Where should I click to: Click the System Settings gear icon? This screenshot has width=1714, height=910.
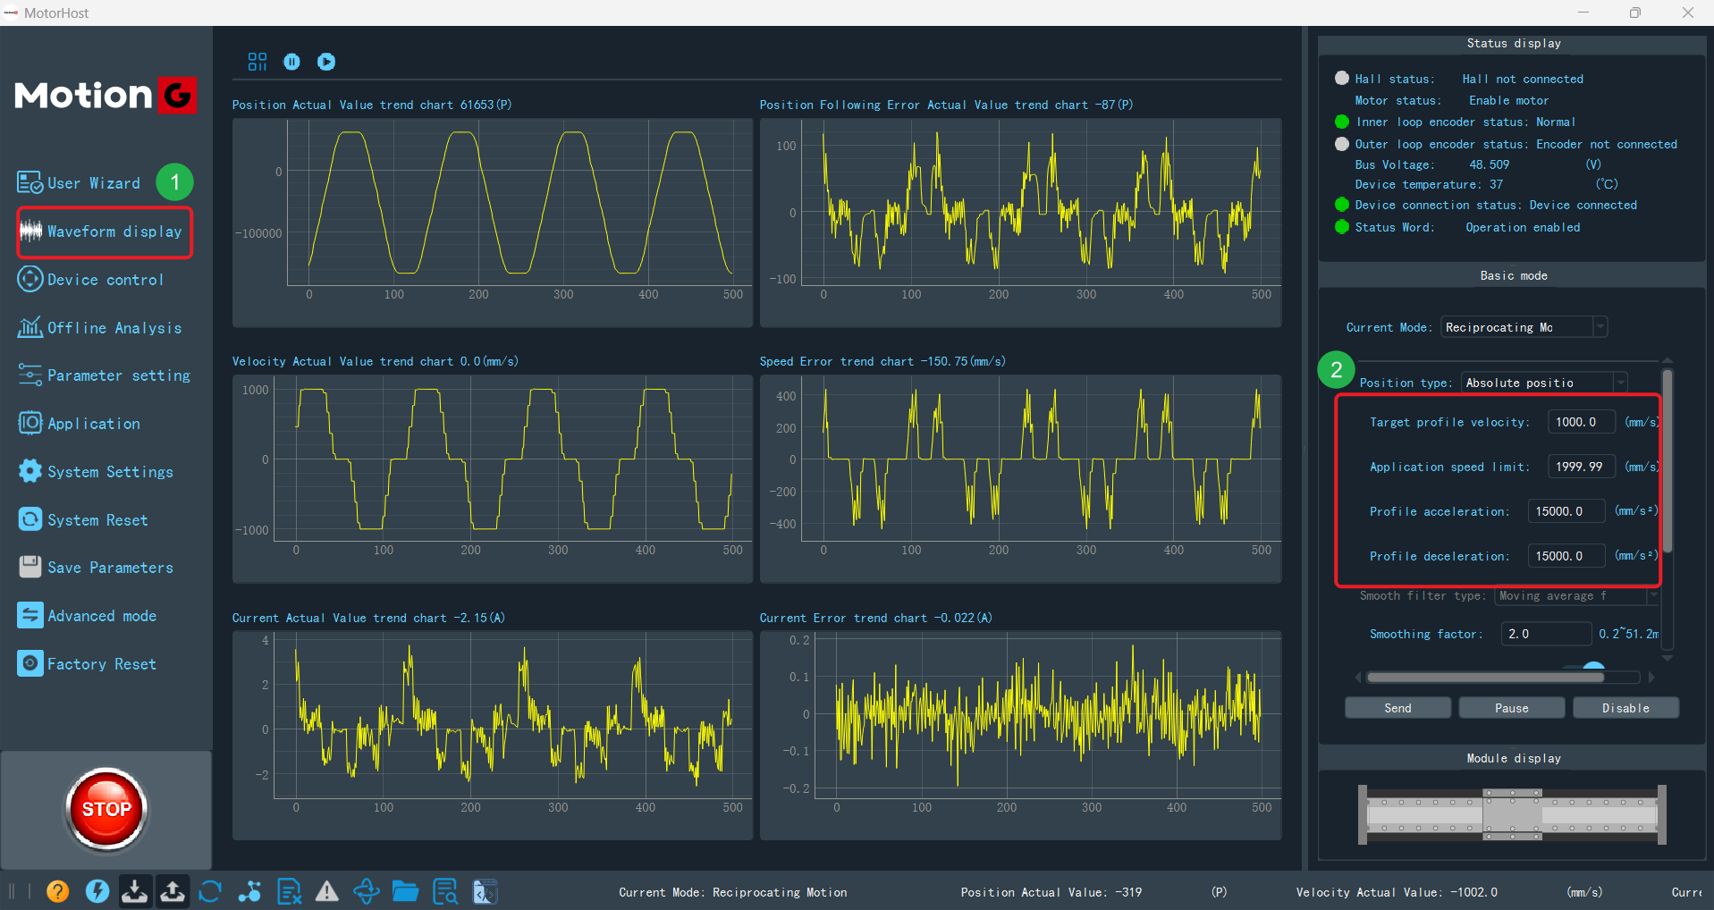pyautogui.click(x=30, y=471)
